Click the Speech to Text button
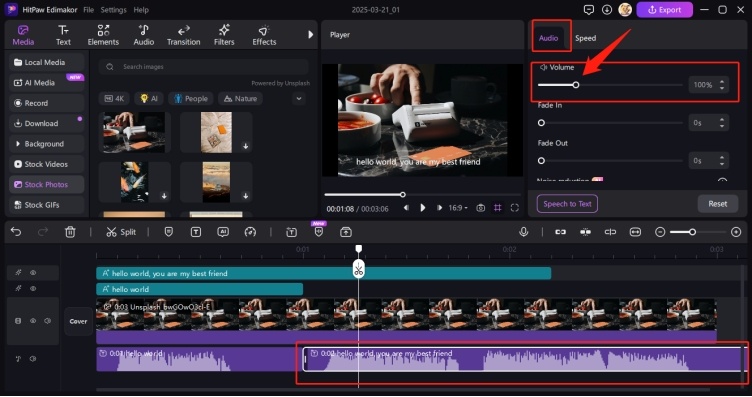Viewport: 752px width, 397px height. (567, 204)
